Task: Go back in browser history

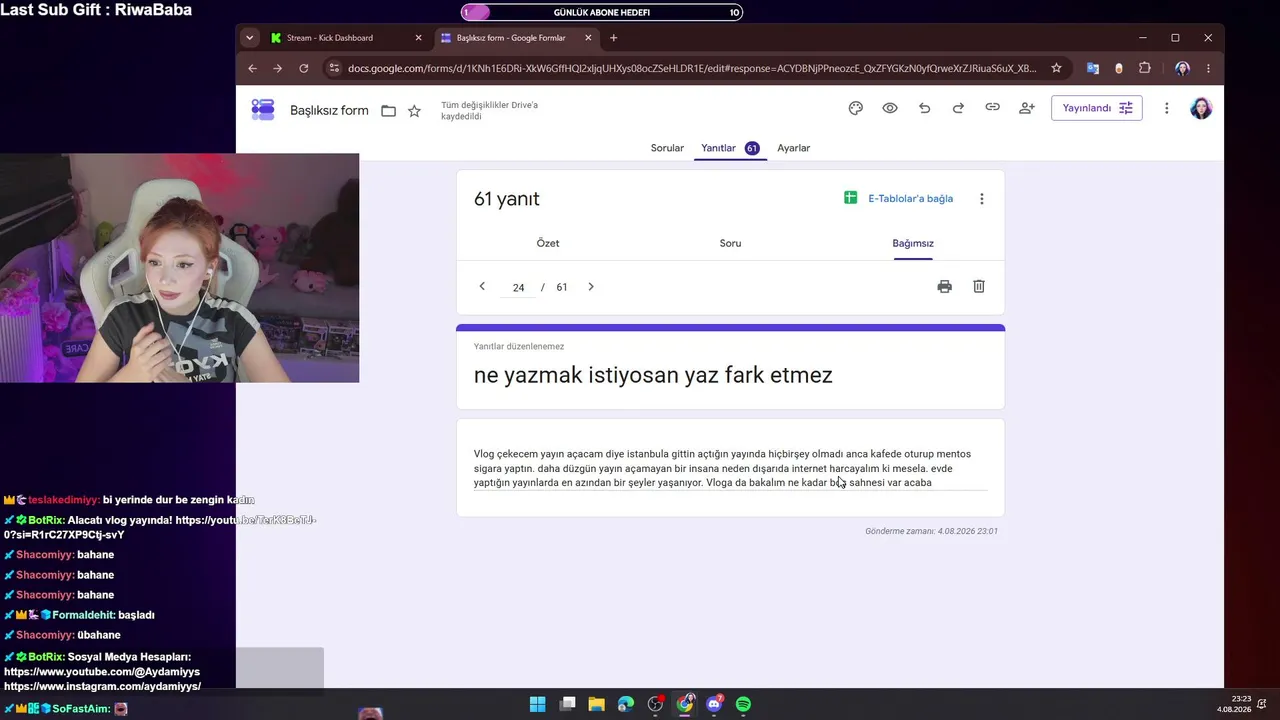Action: point(252,68)
